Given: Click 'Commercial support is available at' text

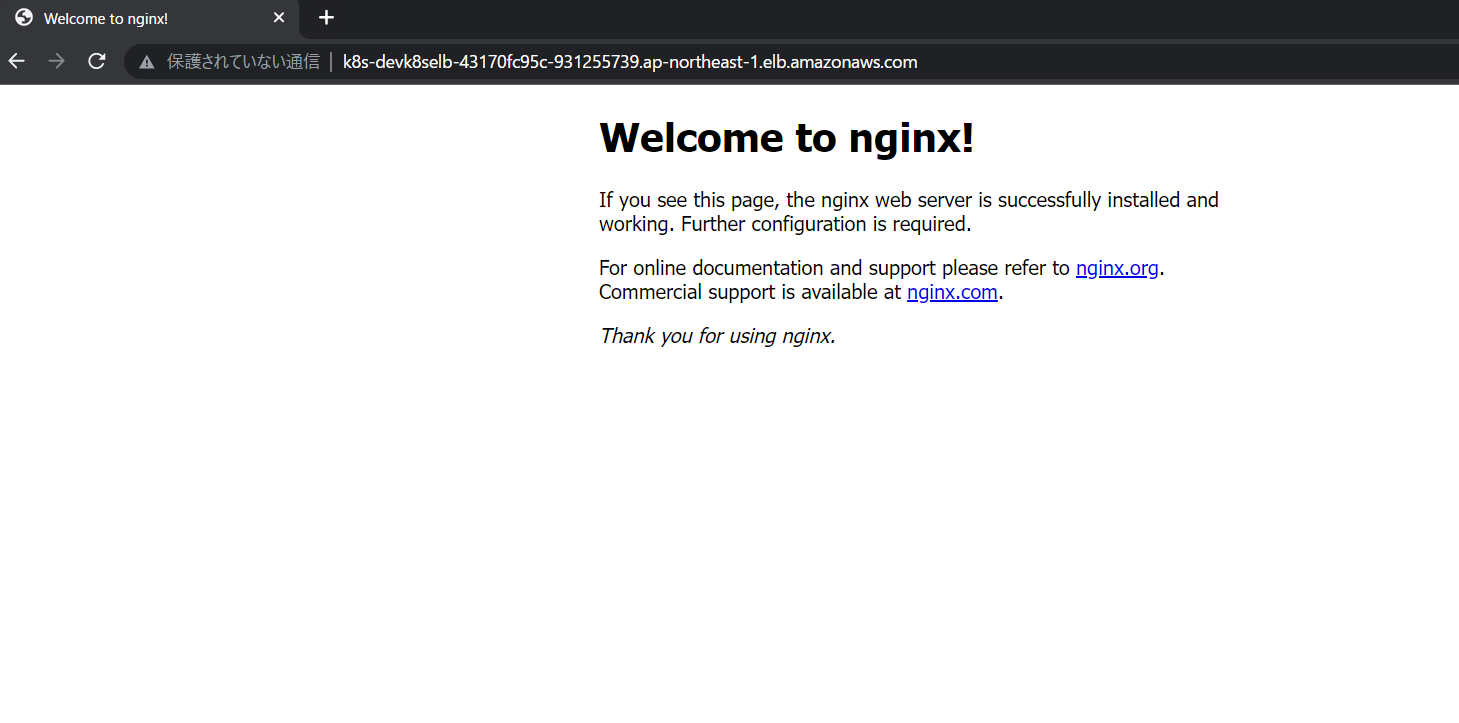Looking at the screenshot, I should [750, 292].
